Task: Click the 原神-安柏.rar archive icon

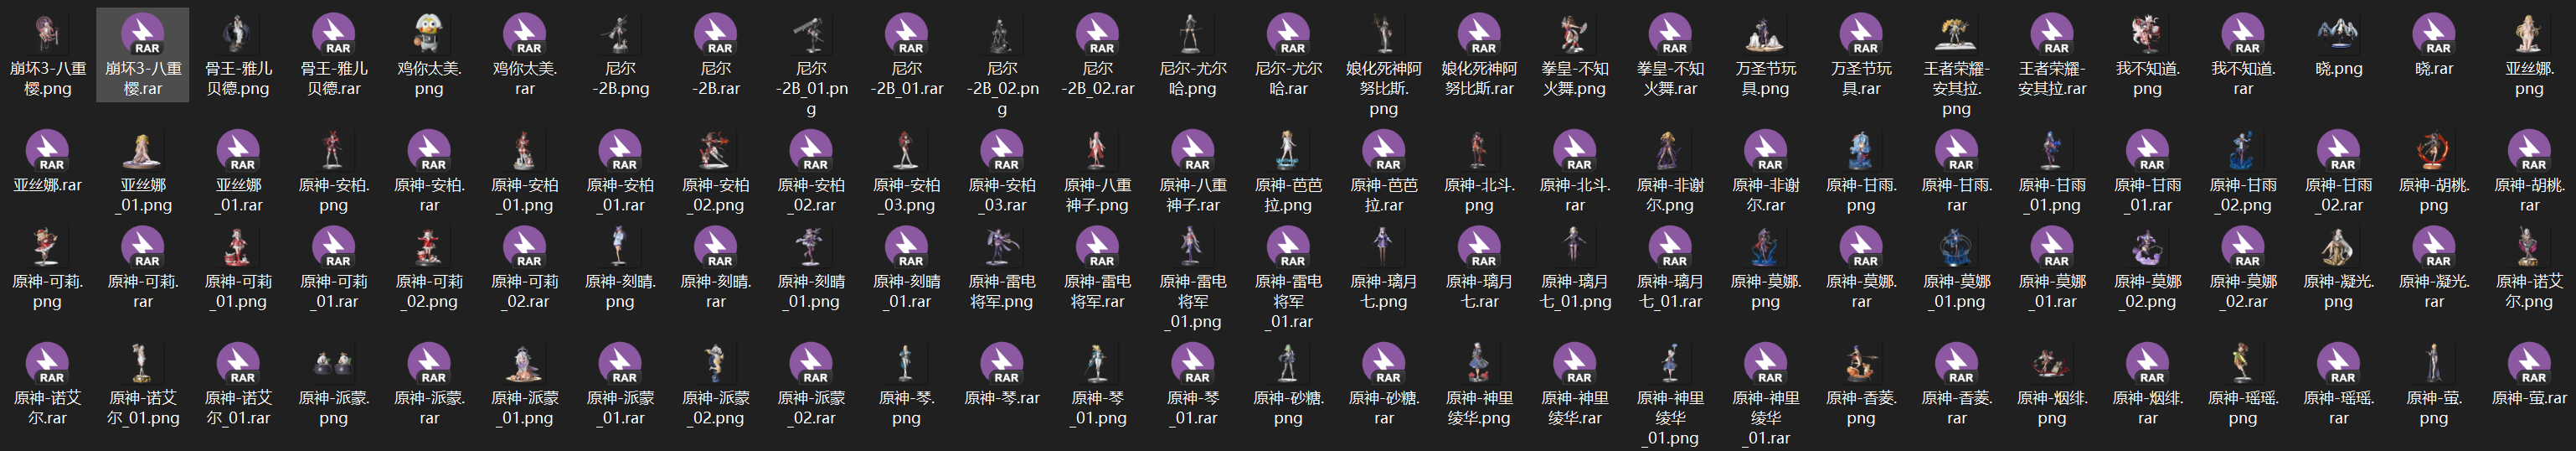Action: (x=430, y=151)
